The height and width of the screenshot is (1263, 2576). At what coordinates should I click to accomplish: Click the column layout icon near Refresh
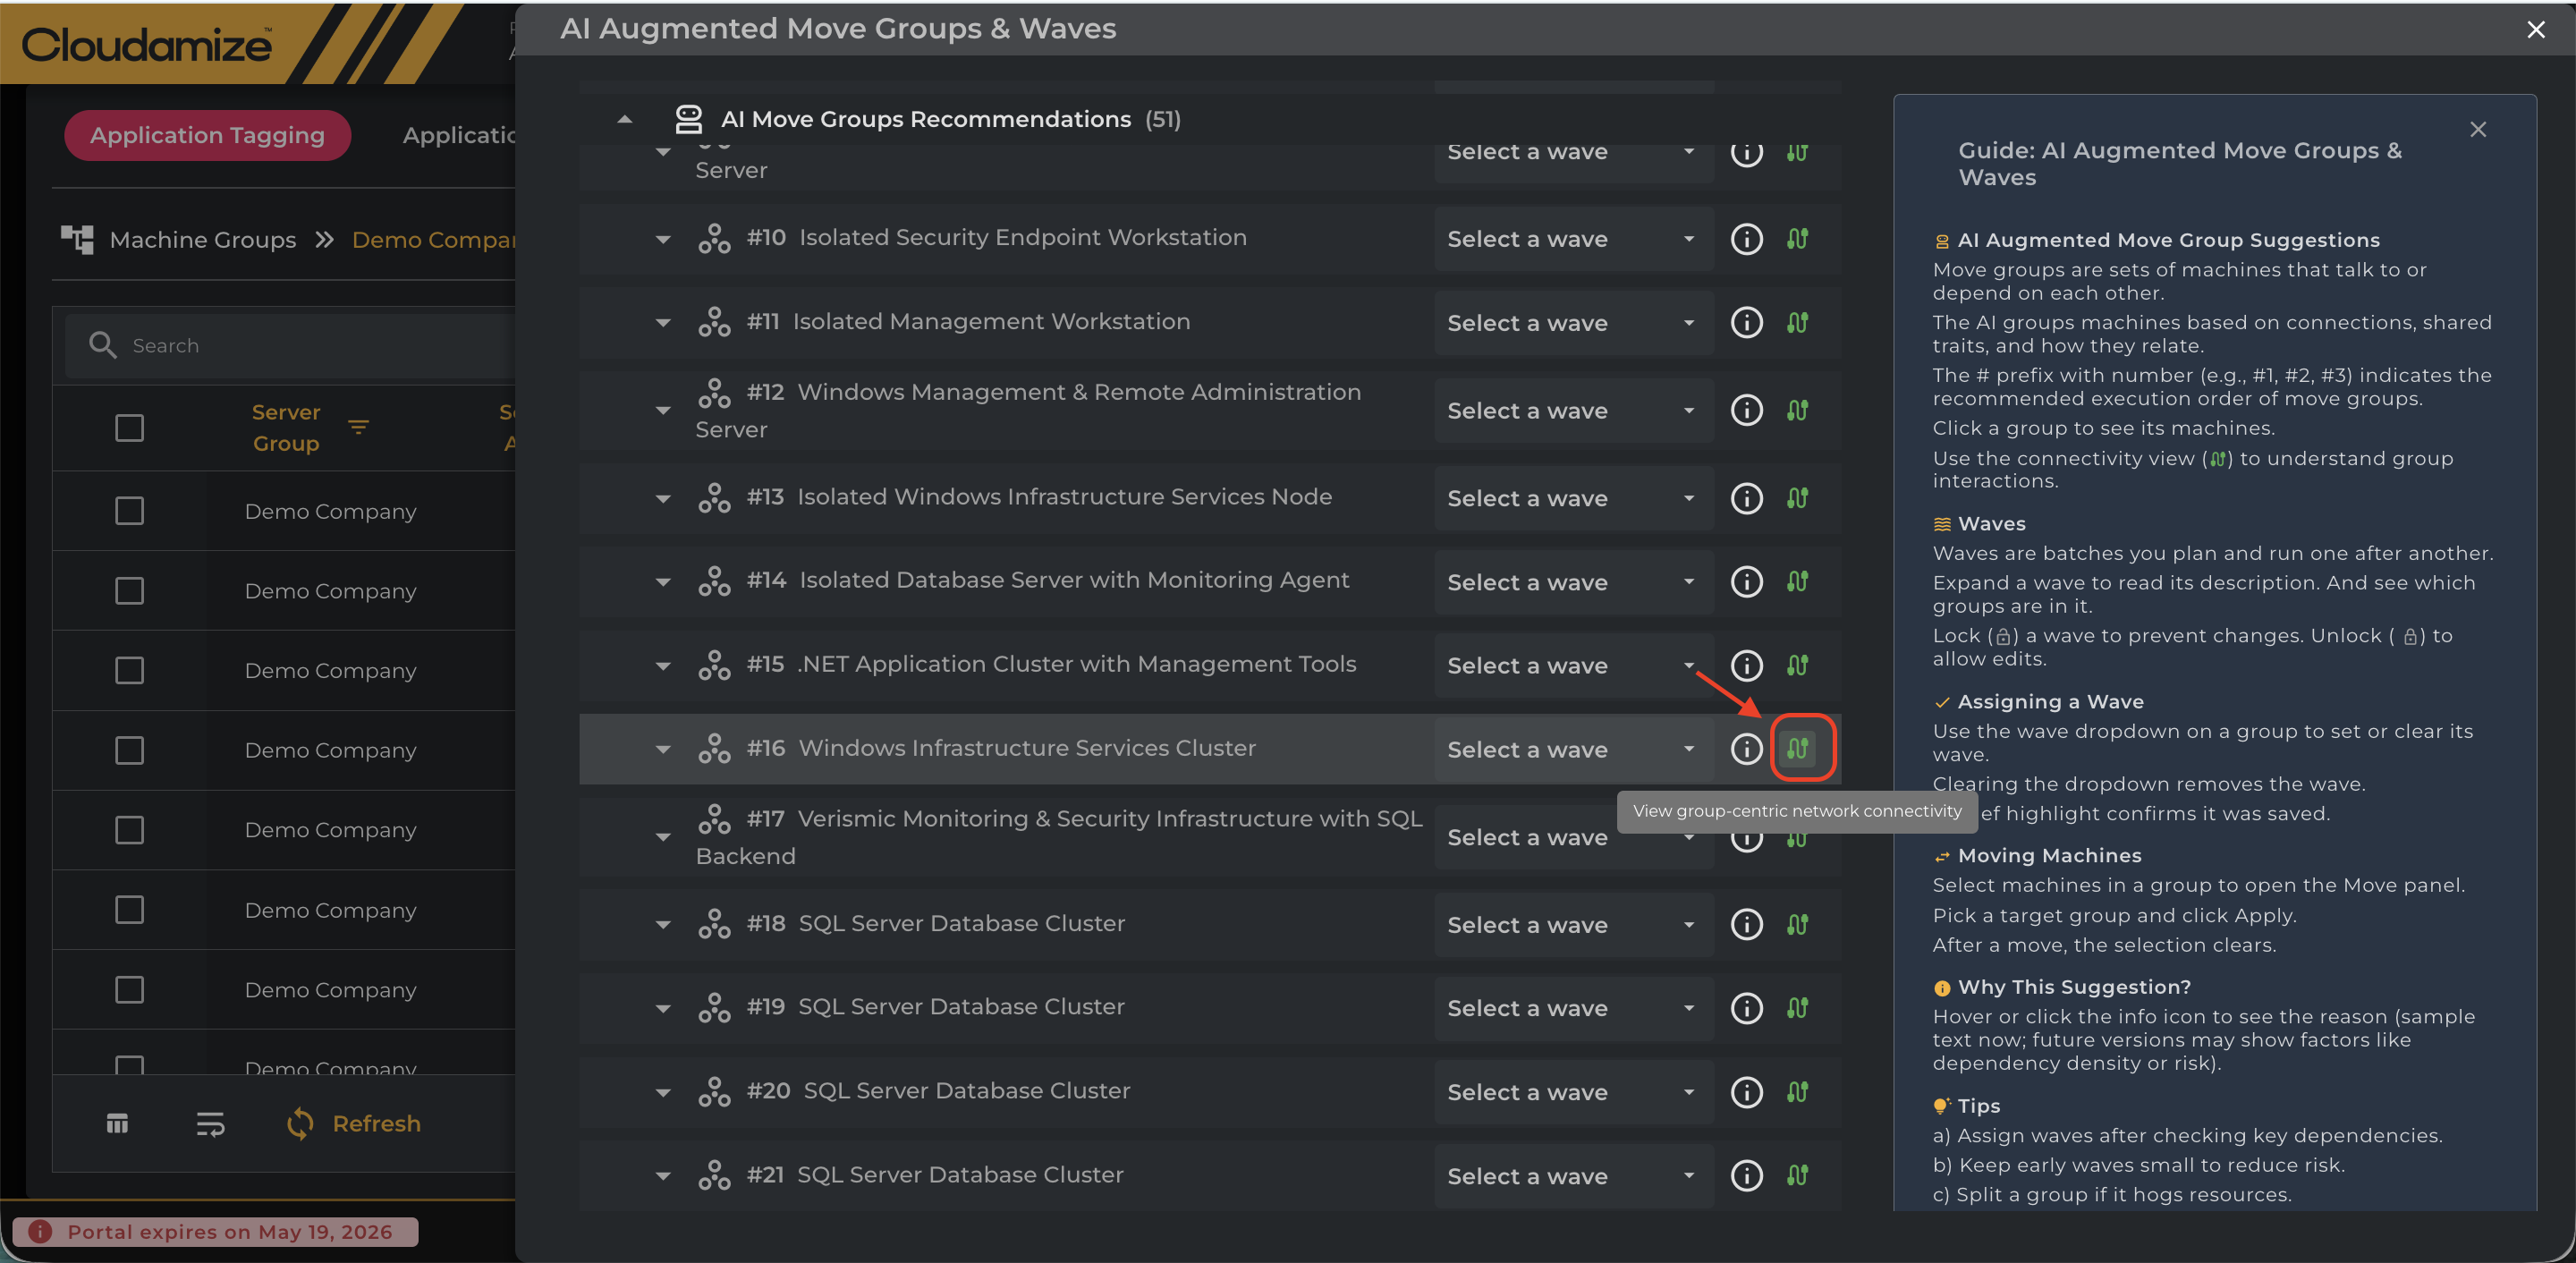pos(117,1124)
